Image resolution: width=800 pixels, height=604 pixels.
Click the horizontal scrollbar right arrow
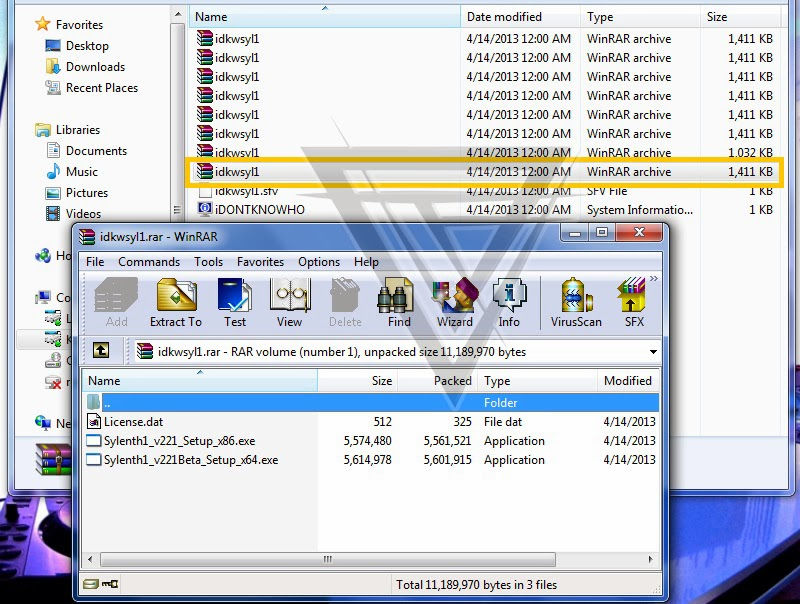coord(651,559)
